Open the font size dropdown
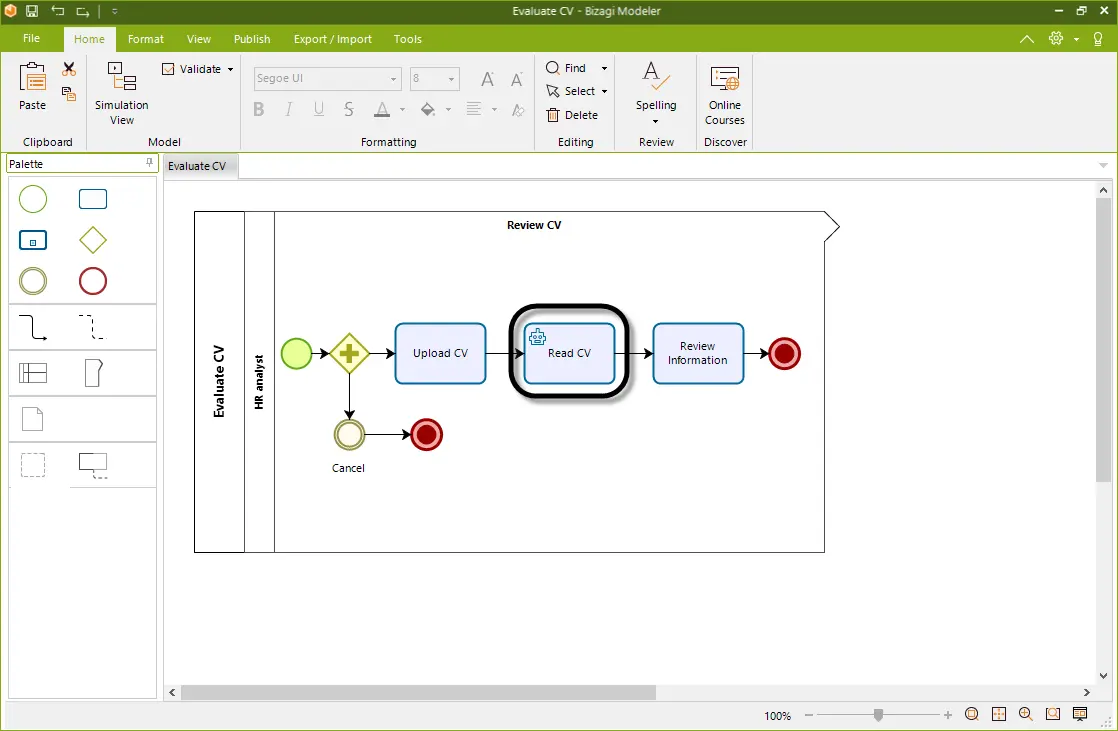The image size is (1118, 731). pos(451,78)
